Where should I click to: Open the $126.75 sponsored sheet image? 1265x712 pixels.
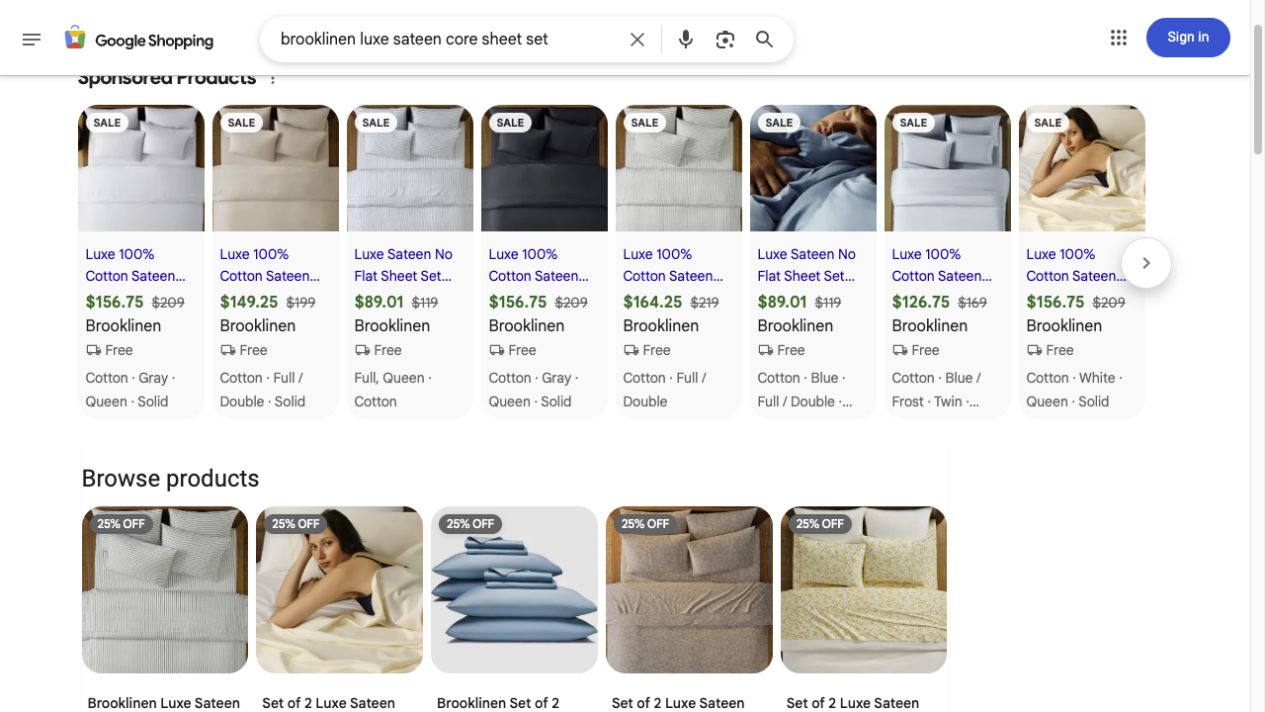pos(947,168)
